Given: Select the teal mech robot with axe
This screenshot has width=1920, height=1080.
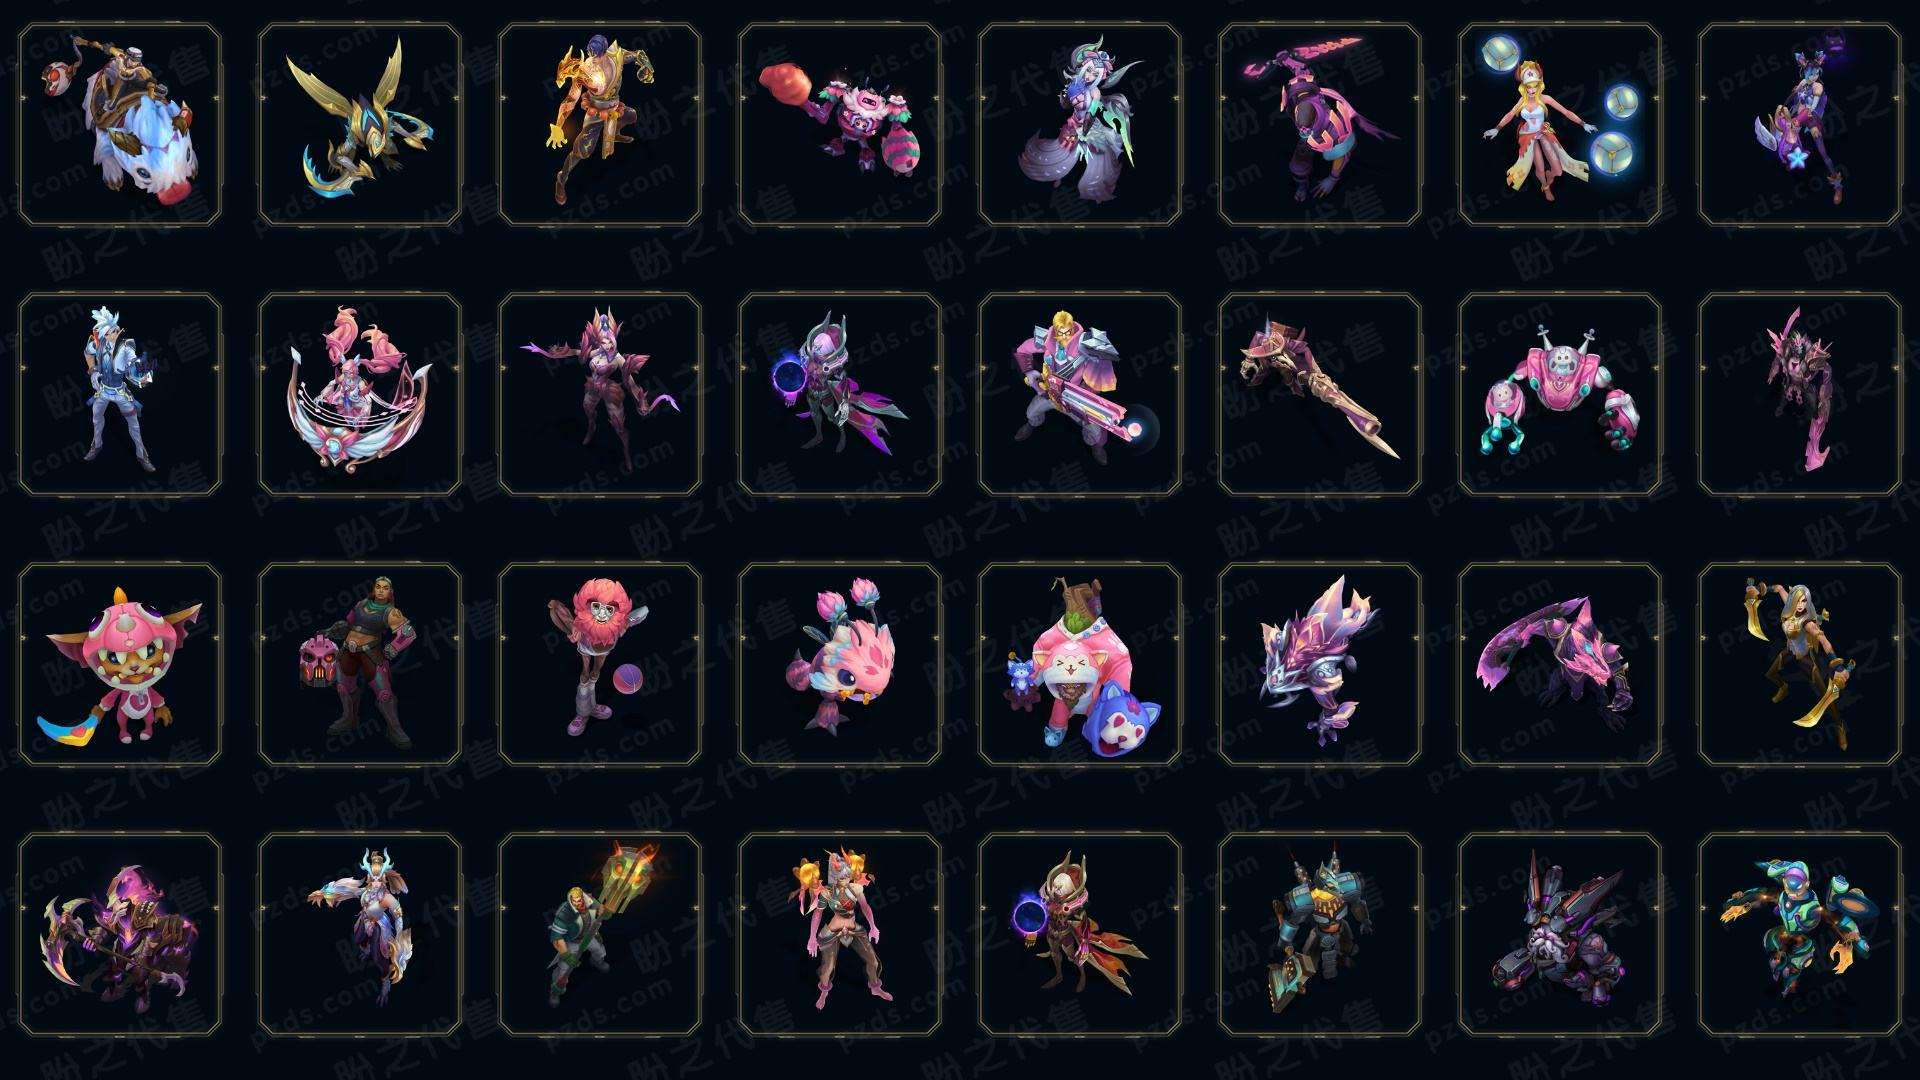Looking at the screenshot, I should 1320,934.
